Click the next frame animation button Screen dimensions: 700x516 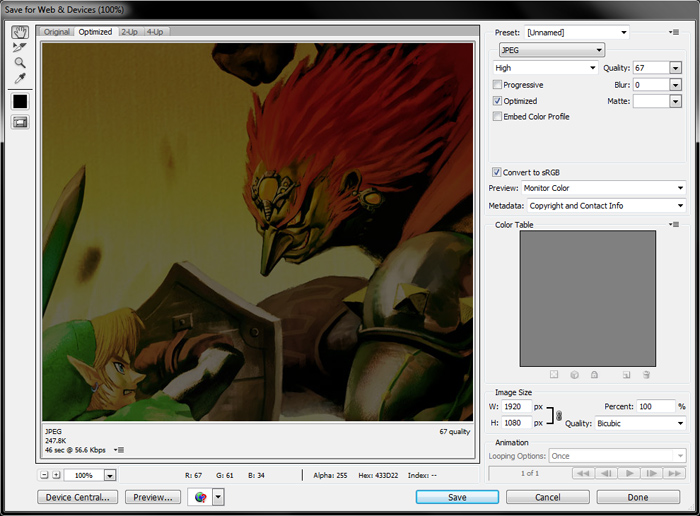652,473
